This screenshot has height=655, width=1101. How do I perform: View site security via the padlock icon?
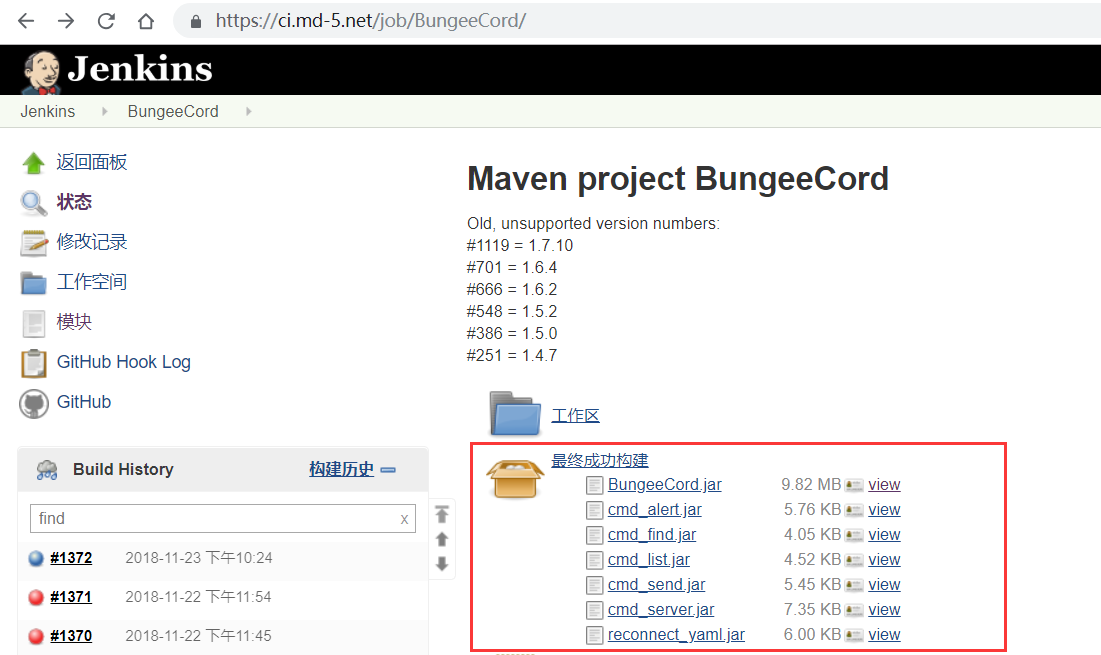point(196,22)
